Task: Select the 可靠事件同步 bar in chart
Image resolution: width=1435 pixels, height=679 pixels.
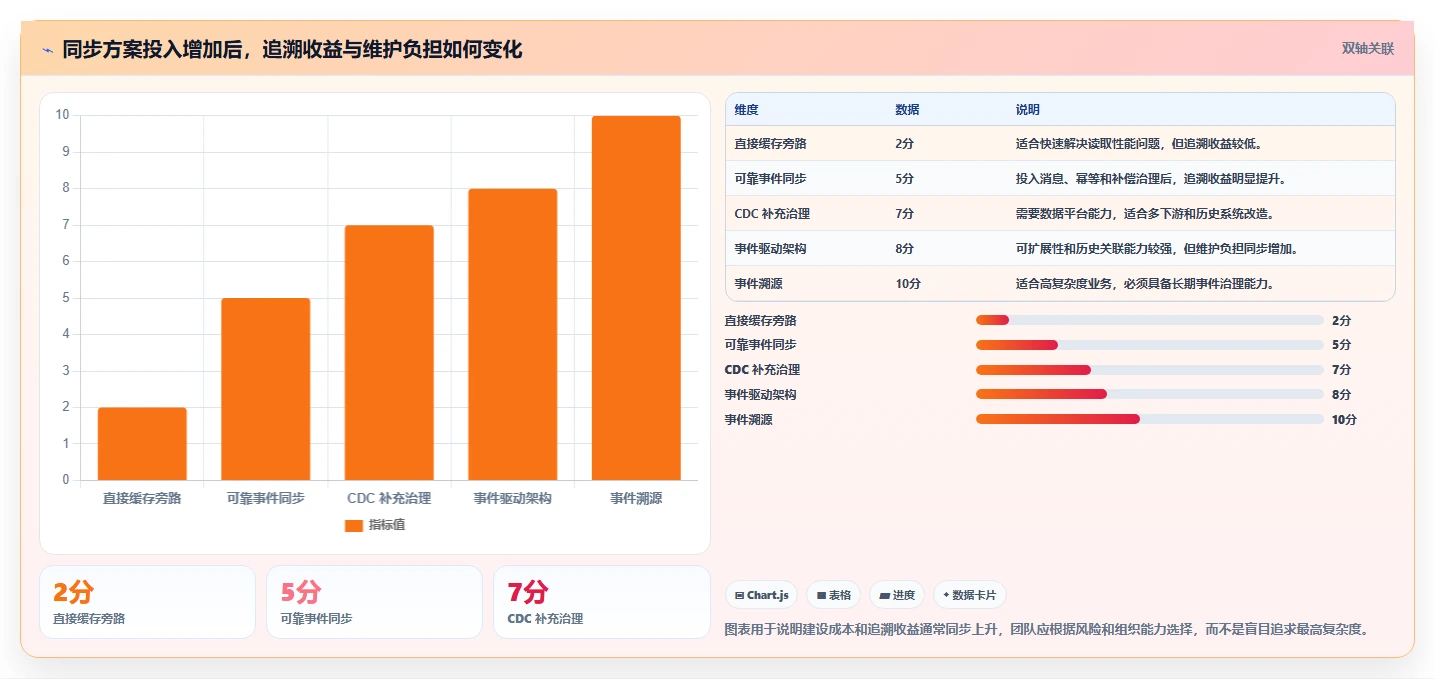Action: pos(265,389)
